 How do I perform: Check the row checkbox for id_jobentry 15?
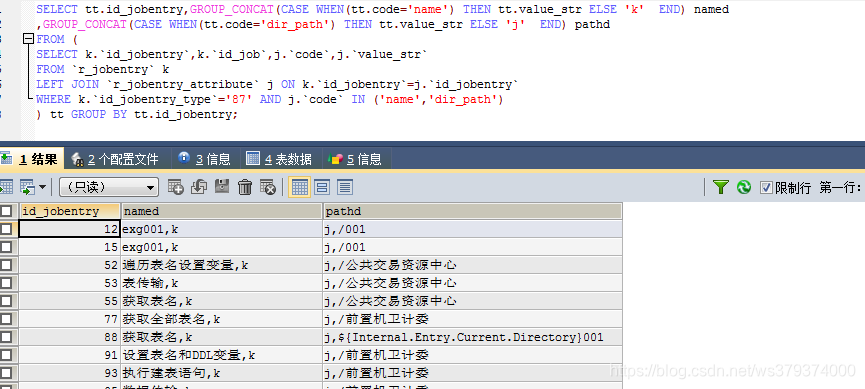click(6, 247)
